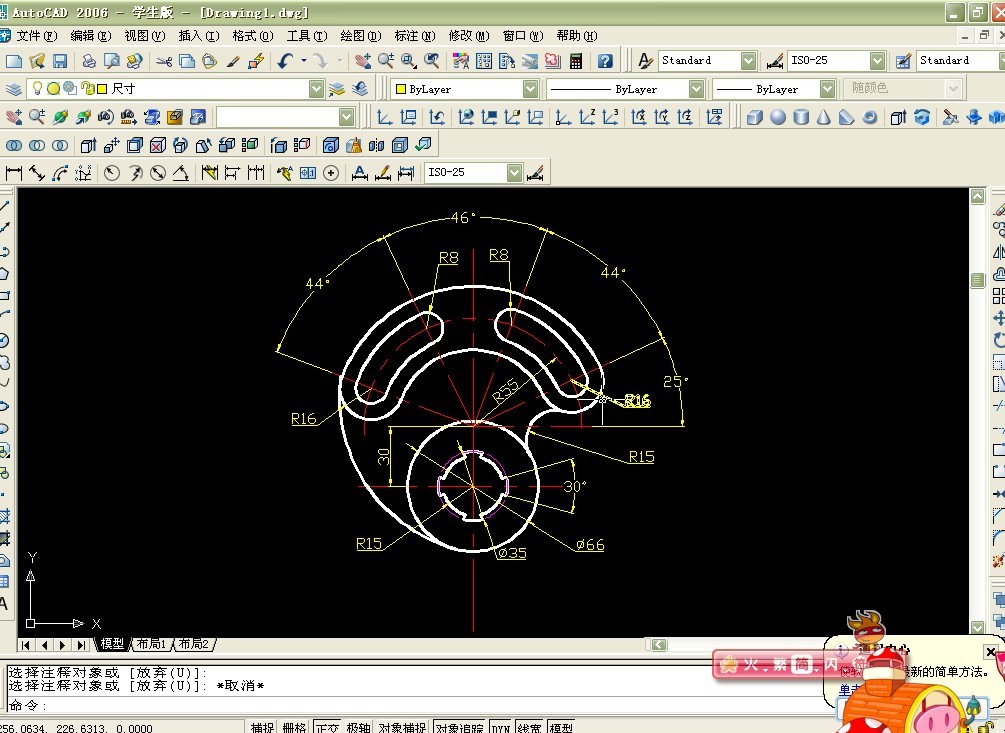1005x733 pixels.
Task: Click the Save (floppy disk) icon
Action: coord(60,61)
